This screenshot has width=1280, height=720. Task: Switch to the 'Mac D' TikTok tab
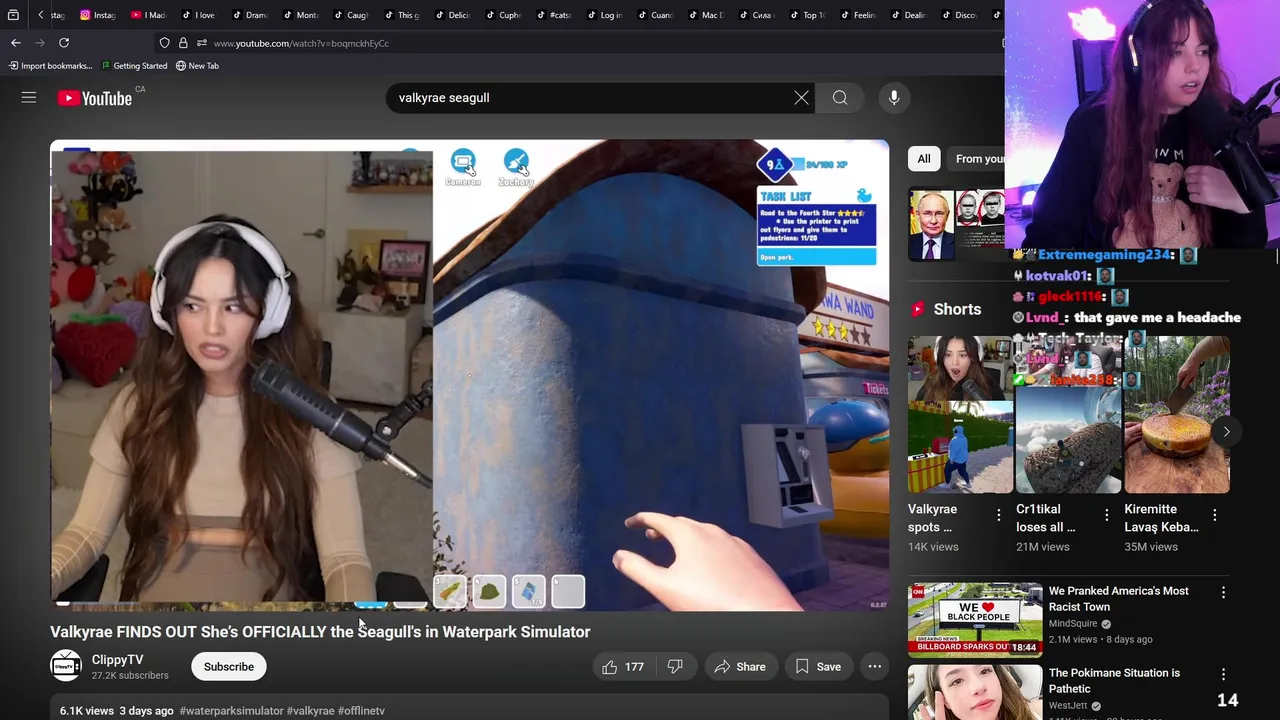pyautogui.click(x=706, y=15)
